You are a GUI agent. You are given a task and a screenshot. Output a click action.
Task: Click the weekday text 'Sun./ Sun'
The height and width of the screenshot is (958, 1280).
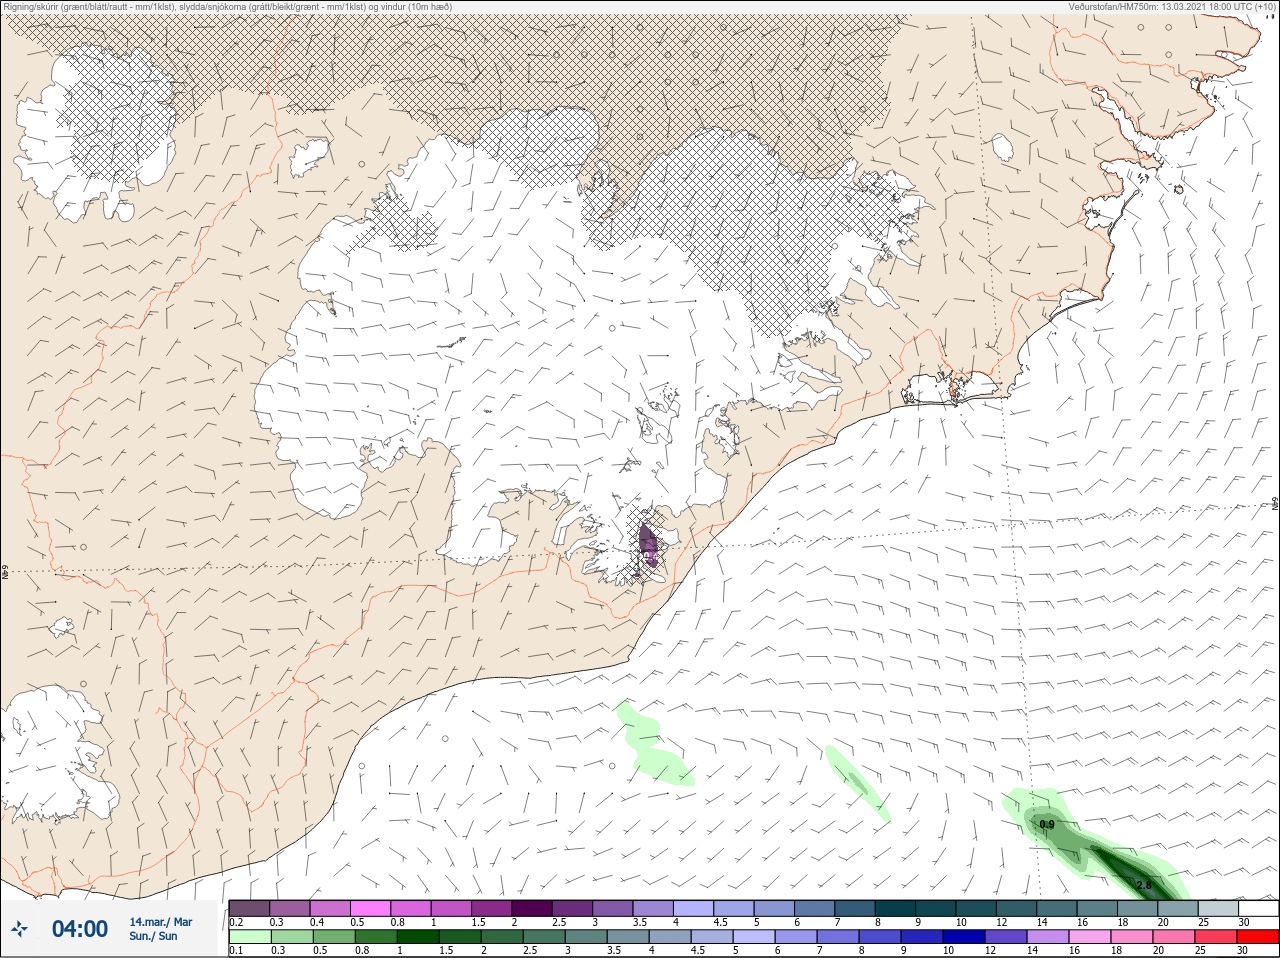pyautogui.click(x=153, y=936)
